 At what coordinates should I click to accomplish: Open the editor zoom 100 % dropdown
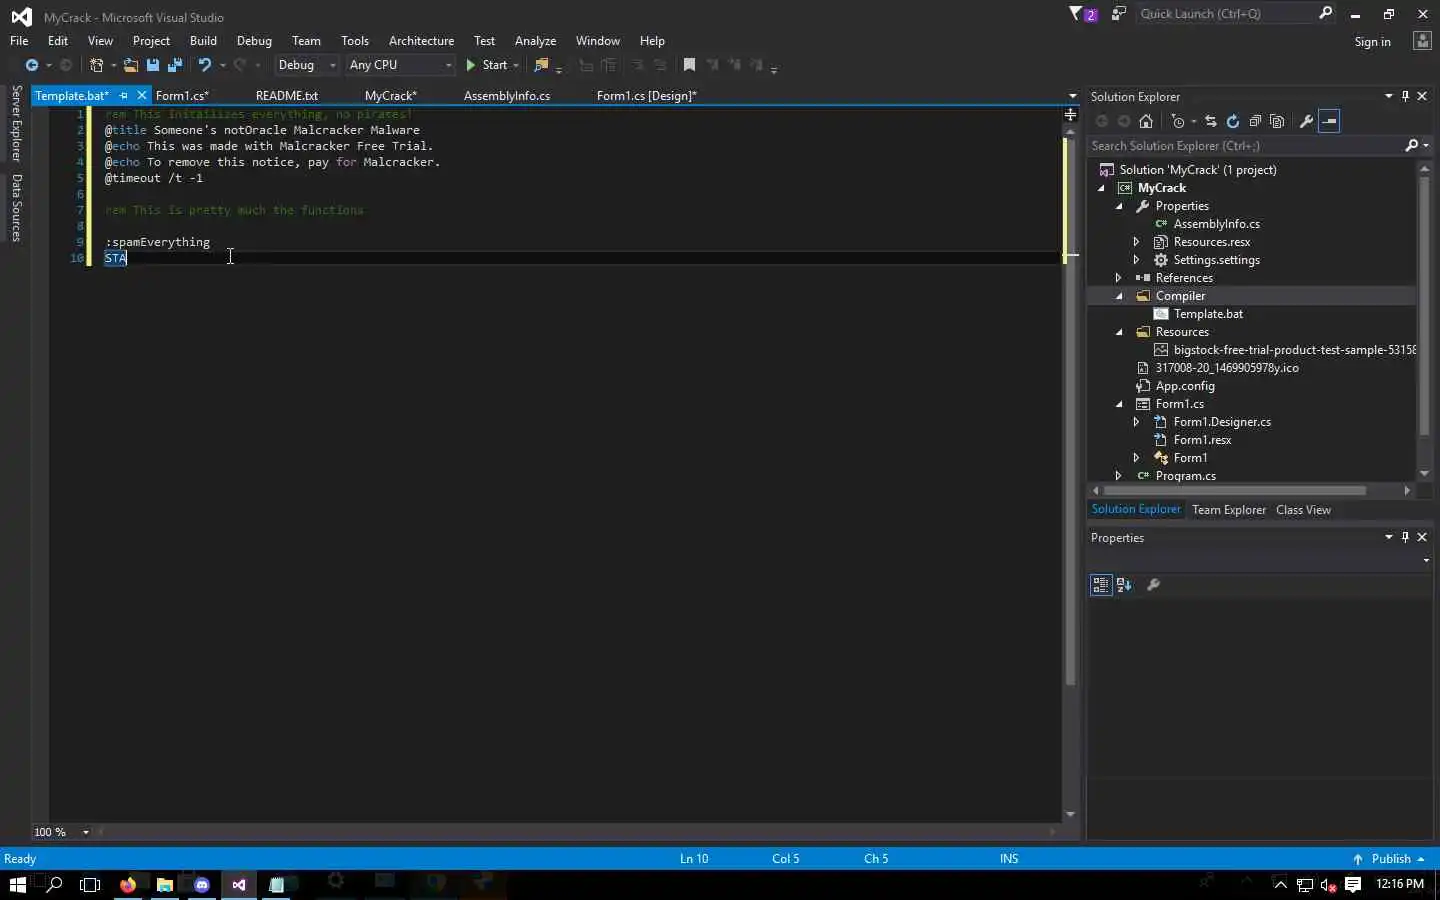tap(86, 832)
